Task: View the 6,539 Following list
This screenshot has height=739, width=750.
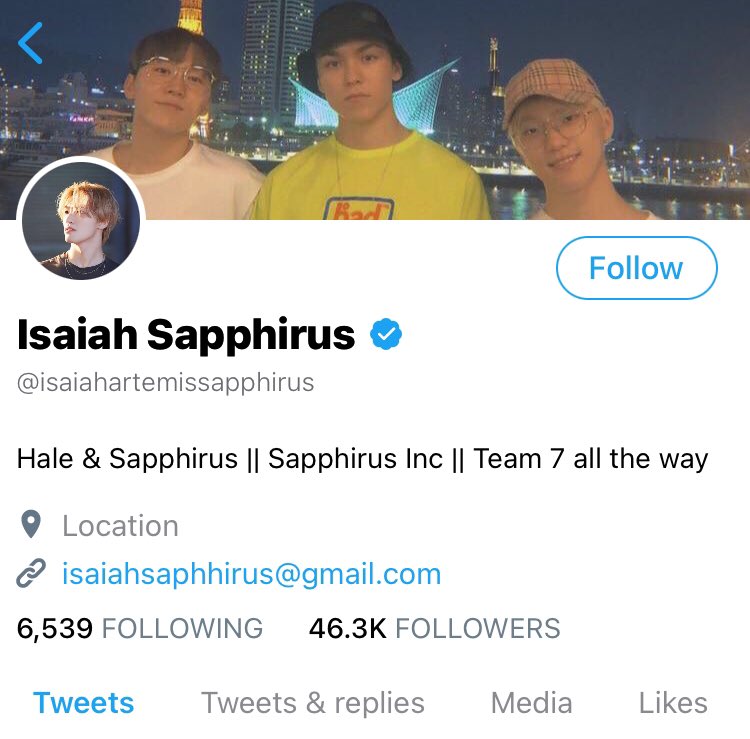Action: [x=140, y=628]
